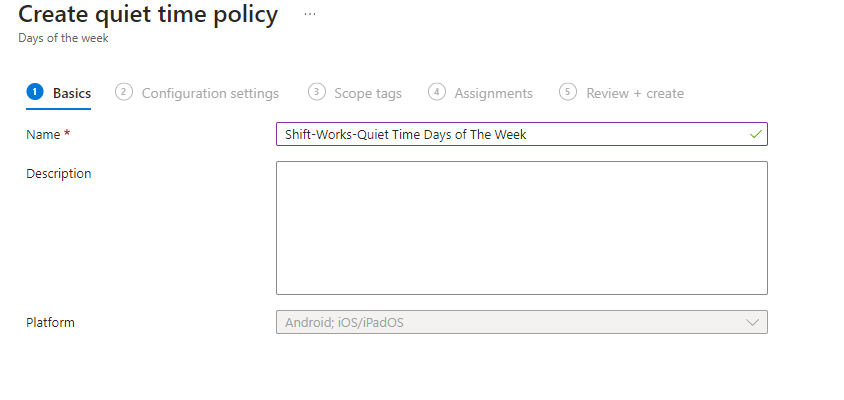
Task: Click the step 3 number circle
Action: click(316, 92)
